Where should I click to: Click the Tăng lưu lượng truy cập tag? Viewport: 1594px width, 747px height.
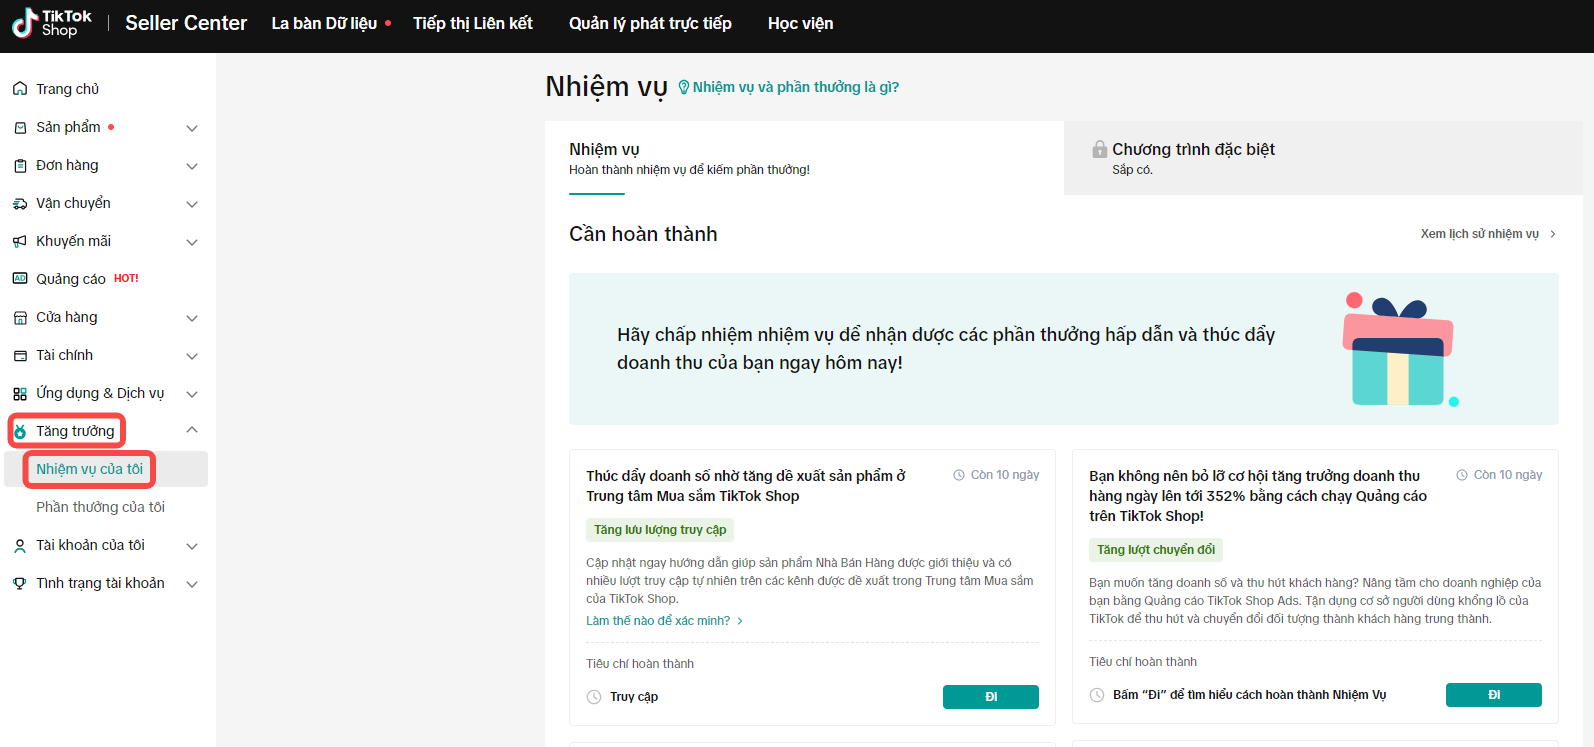click(x=660, y=530)
